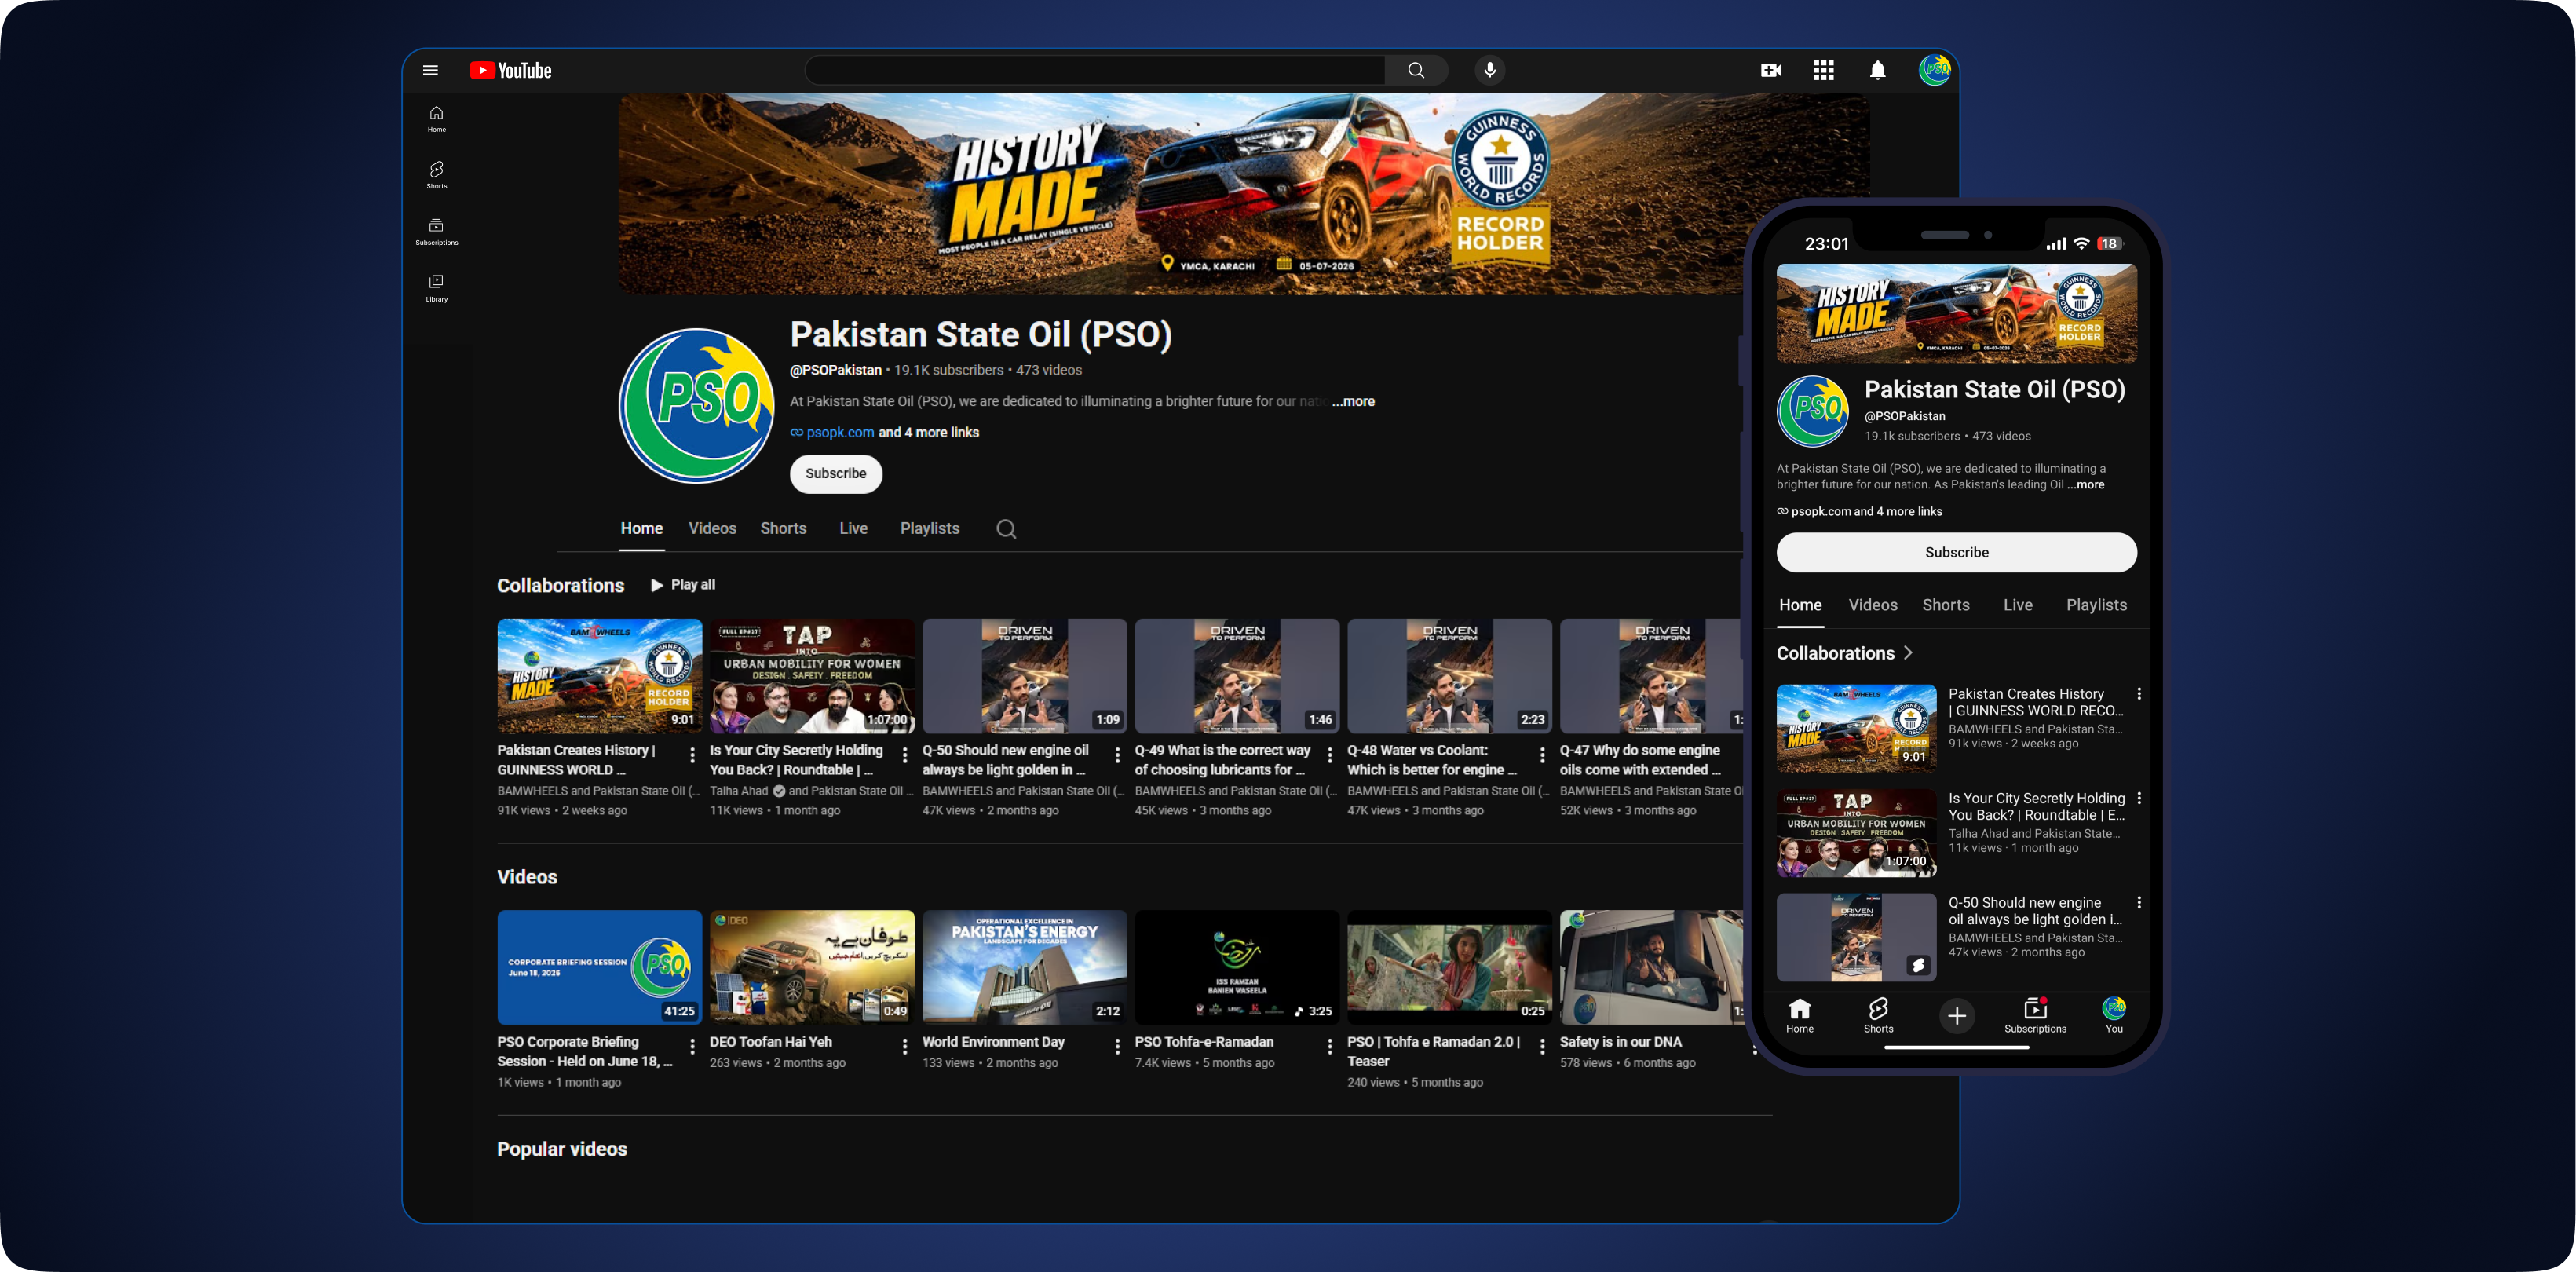
Task: Open the account avatar in the header
Action: pyautogui.click(x=1936, y=70)
